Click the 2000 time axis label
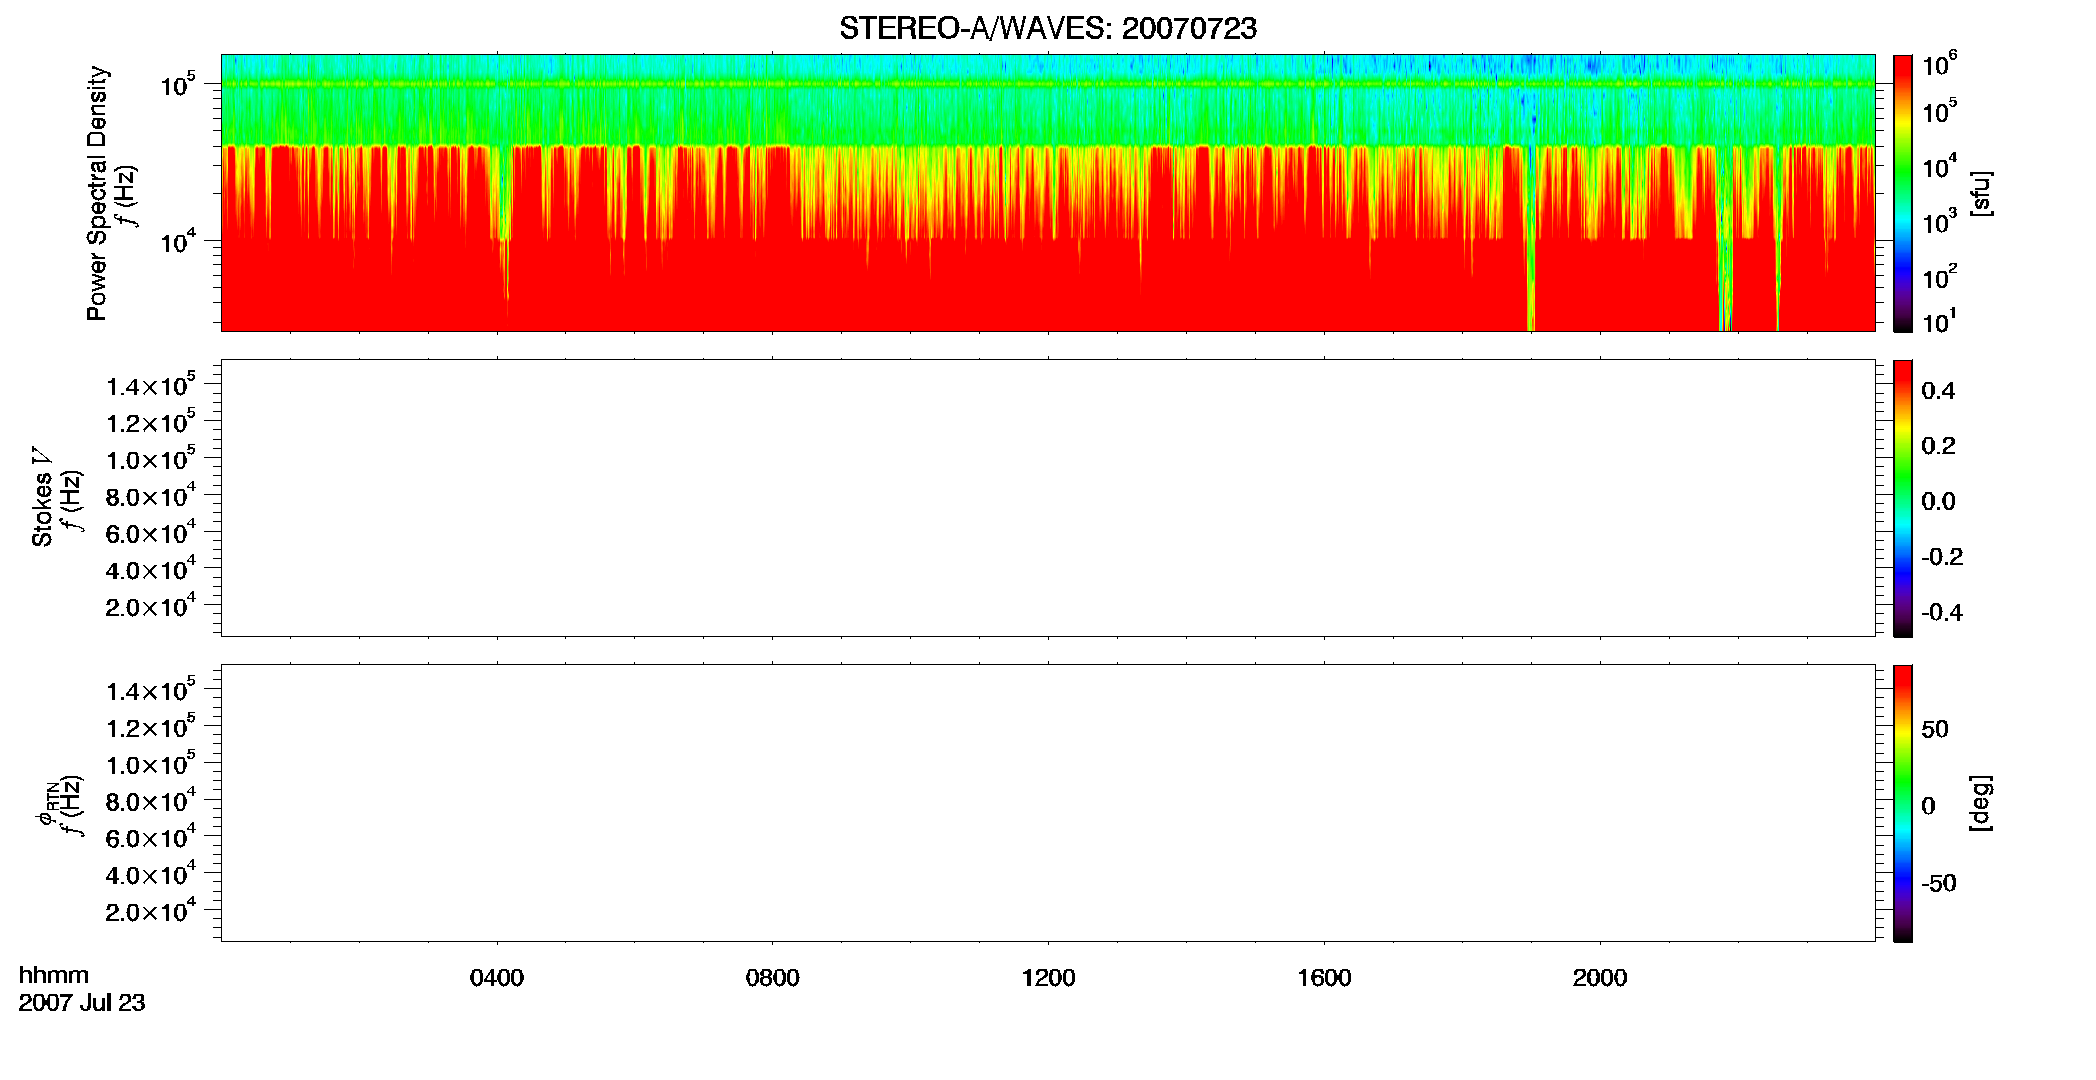Viewport: 2096px width, 1080px height. click(x=1600, y=978)
